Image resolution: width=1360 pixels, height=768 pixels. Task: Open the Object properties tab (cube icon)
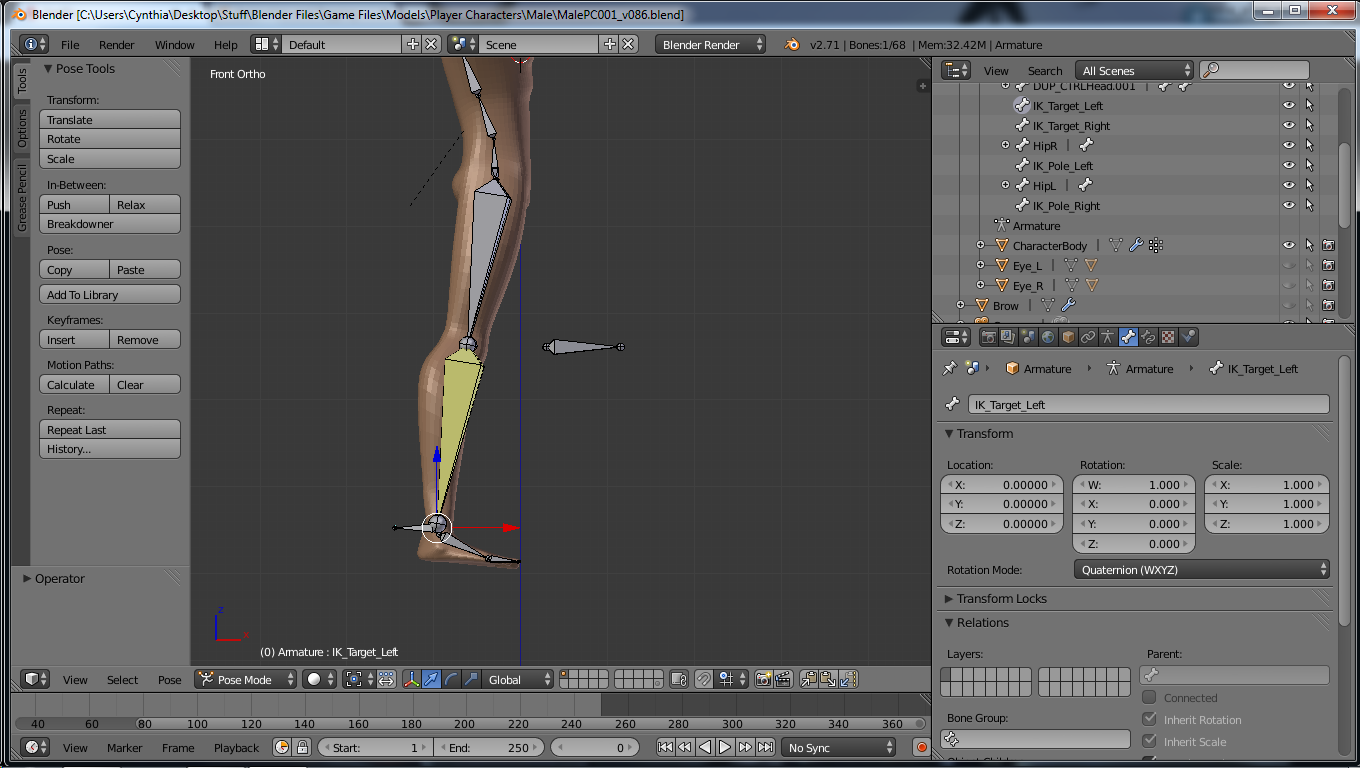(x=1068, y=337)
